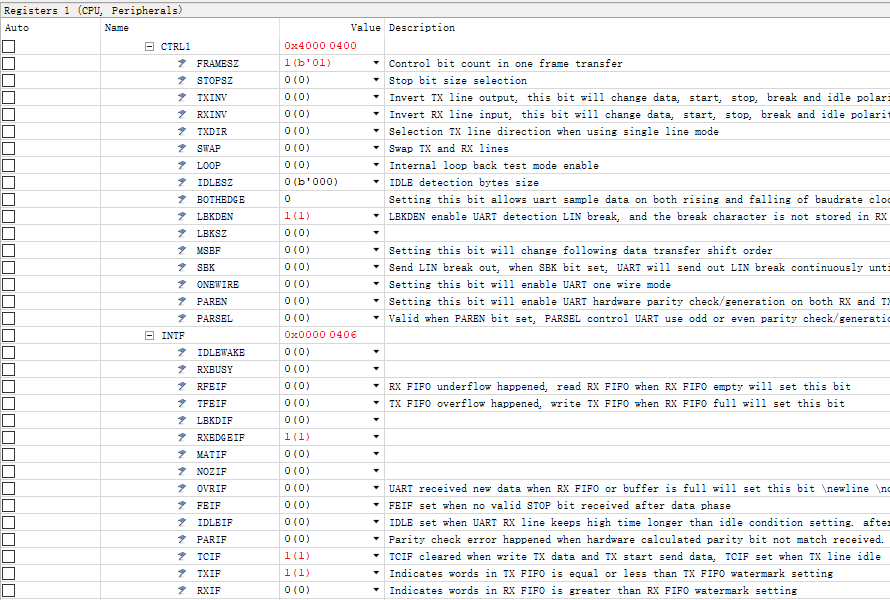Collapse the INTF register group
This screenshot has height=600, width=890.
tap(149, 335)
